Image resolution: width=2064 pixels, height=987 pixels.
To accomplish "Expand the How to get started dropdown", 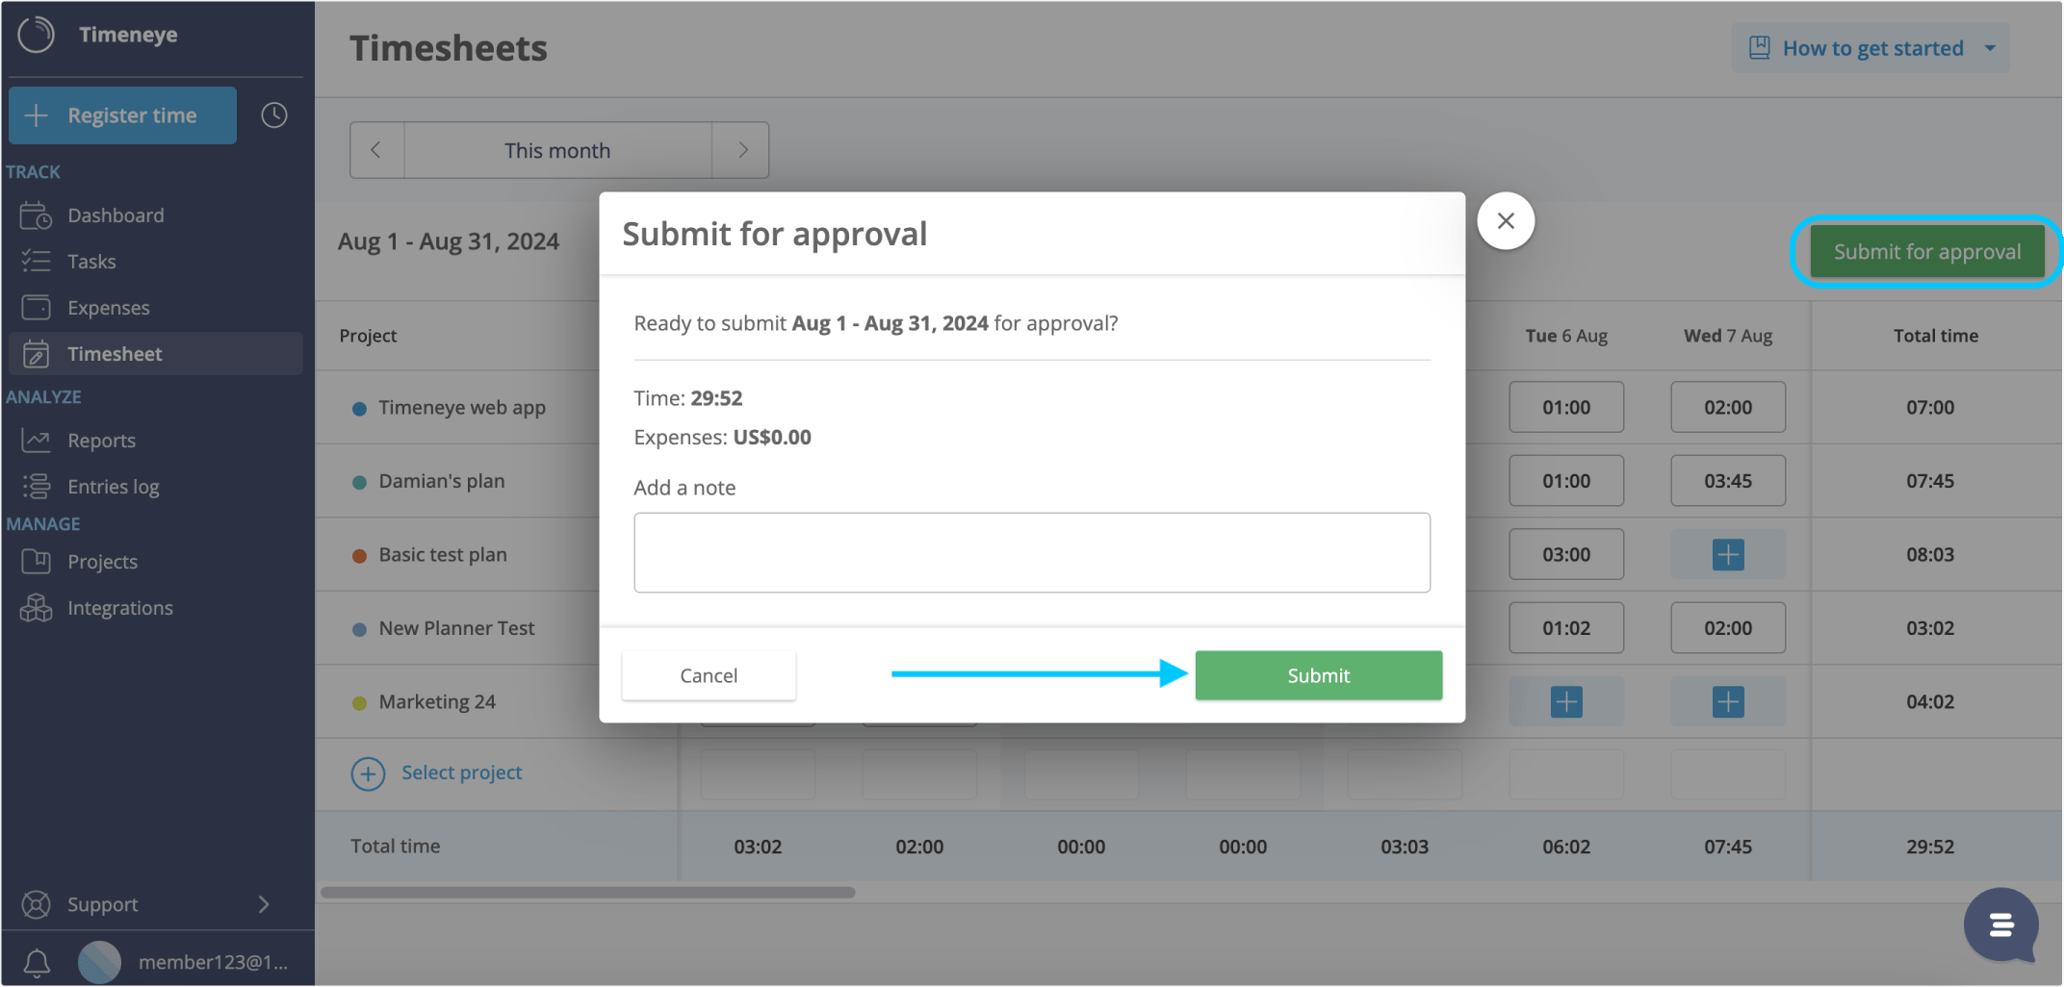I will (1869, 47).
